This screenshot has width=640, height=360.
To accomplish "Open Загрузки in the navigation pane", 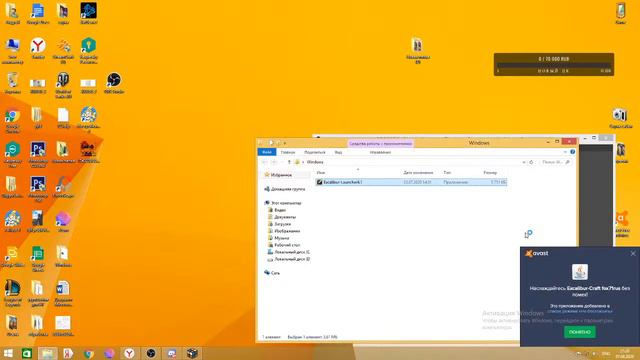I will 279,224.
